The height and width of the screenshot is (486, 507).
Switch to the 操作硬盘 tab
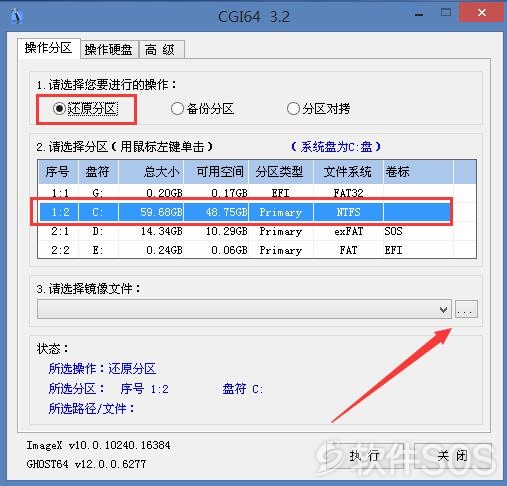tap(109, 50)
